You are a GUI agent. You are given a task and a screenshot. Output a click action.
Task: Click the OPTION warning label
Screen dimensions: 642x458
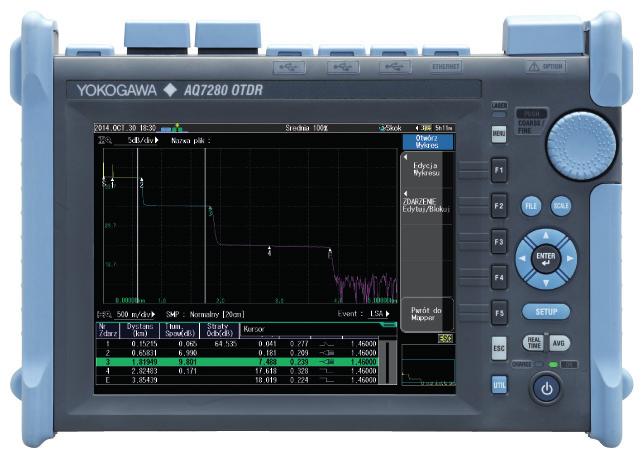pos(546,67)
